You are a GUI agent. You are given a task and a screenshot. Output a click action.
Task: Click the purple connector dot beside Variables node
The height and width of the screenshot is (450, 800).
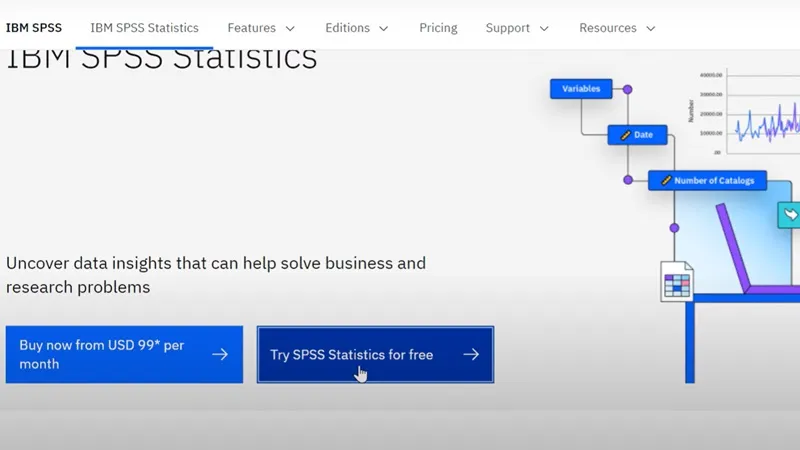(627, 89)
